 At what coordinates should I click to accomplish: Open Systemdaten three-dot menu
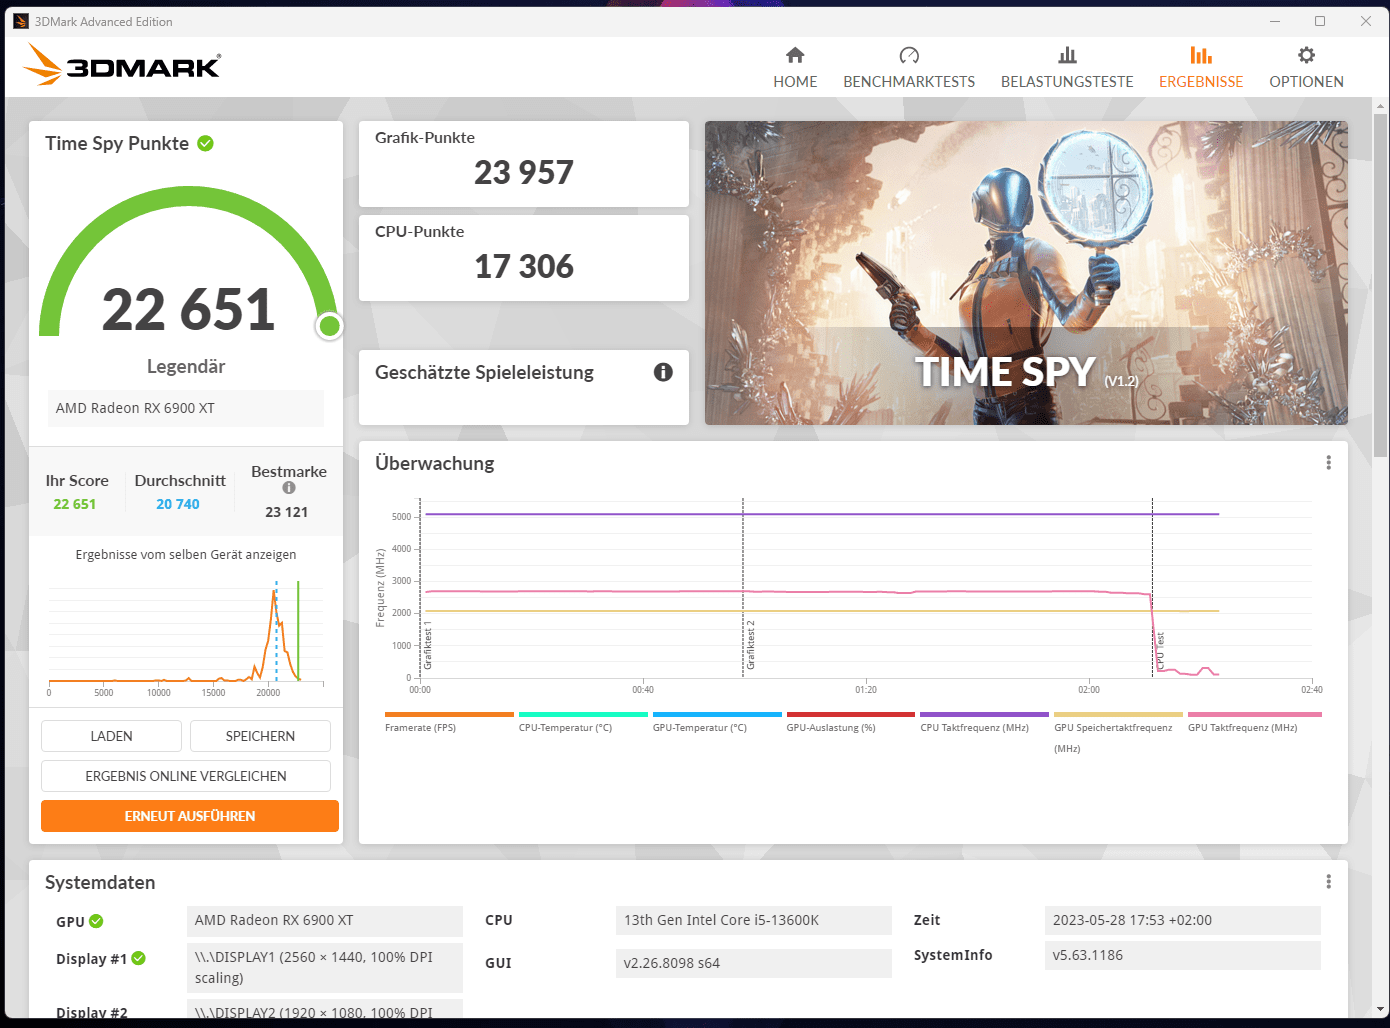[x=1328, y=882]
